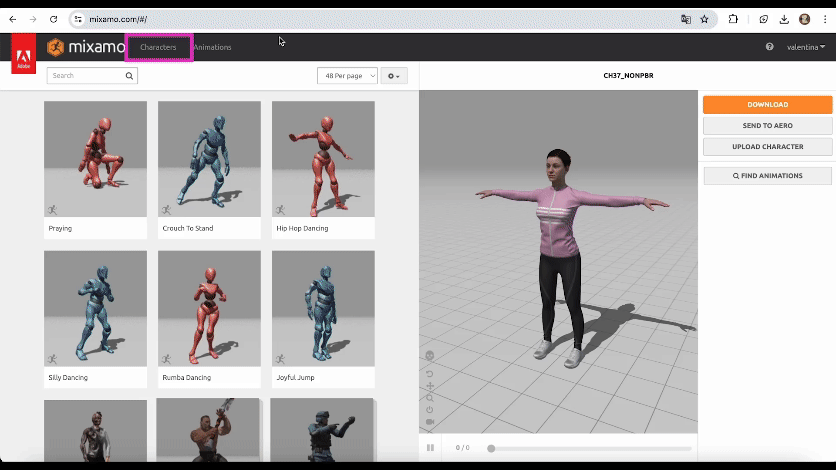Click the animation timeline slider handle
Image resolution: width=836 pixels, height=470 pixels.
click(491, 448)
